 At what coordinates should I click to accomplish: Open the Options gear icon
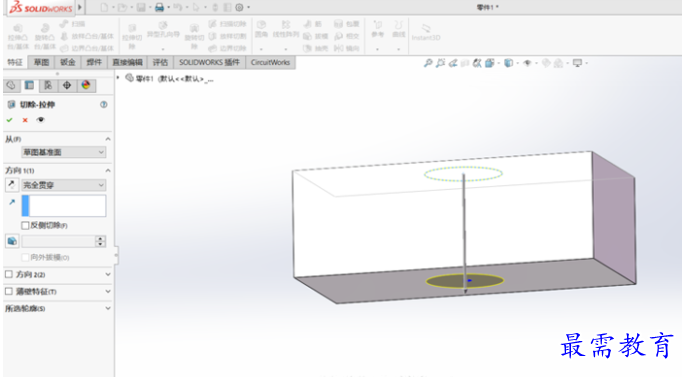tap(239, 7)
